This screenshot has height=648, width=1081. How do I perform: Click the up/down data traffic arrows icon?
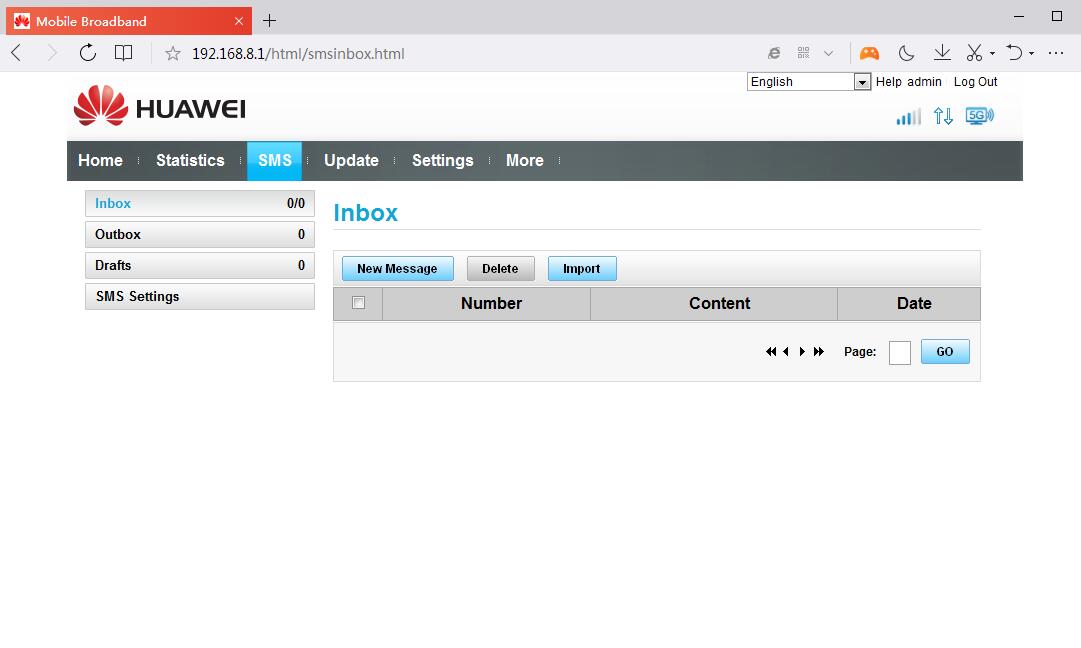click(x=943, y=116)
